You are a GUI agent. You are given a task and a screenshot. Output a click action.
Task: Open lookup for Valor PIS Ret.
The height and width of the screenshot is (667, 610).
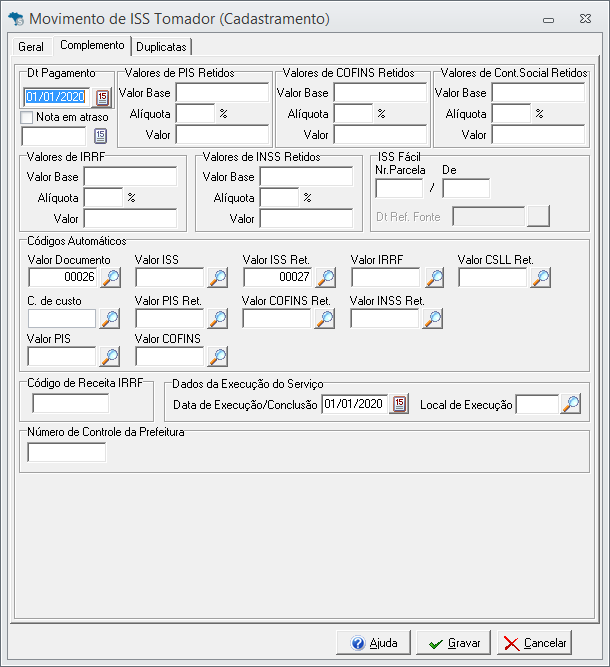(x=218, y=319)
